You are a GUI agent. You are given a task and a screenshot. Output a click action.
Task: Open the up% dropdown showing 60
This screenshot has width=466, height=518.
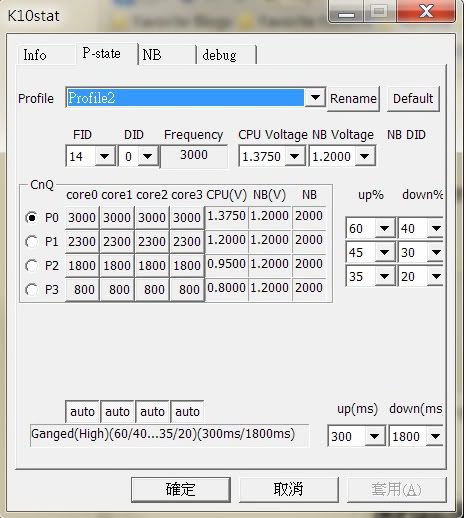(370, 228)
